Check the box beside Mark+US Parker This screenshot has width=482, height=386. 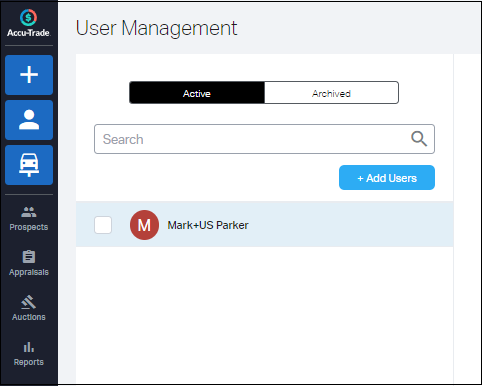coord(103,225)
